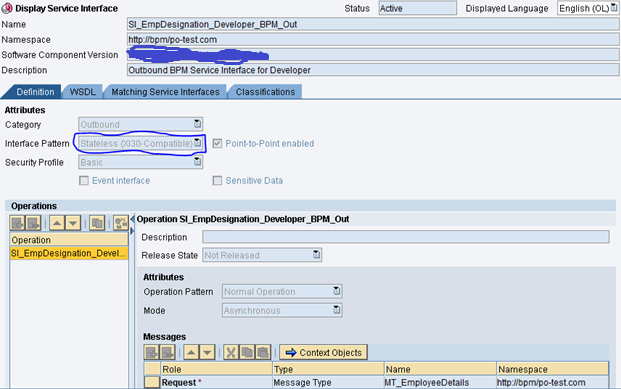The image size is (621, 389).
Task: Select the SI_EmpDesignation_Devel... operation row
Action: (69, 253)
